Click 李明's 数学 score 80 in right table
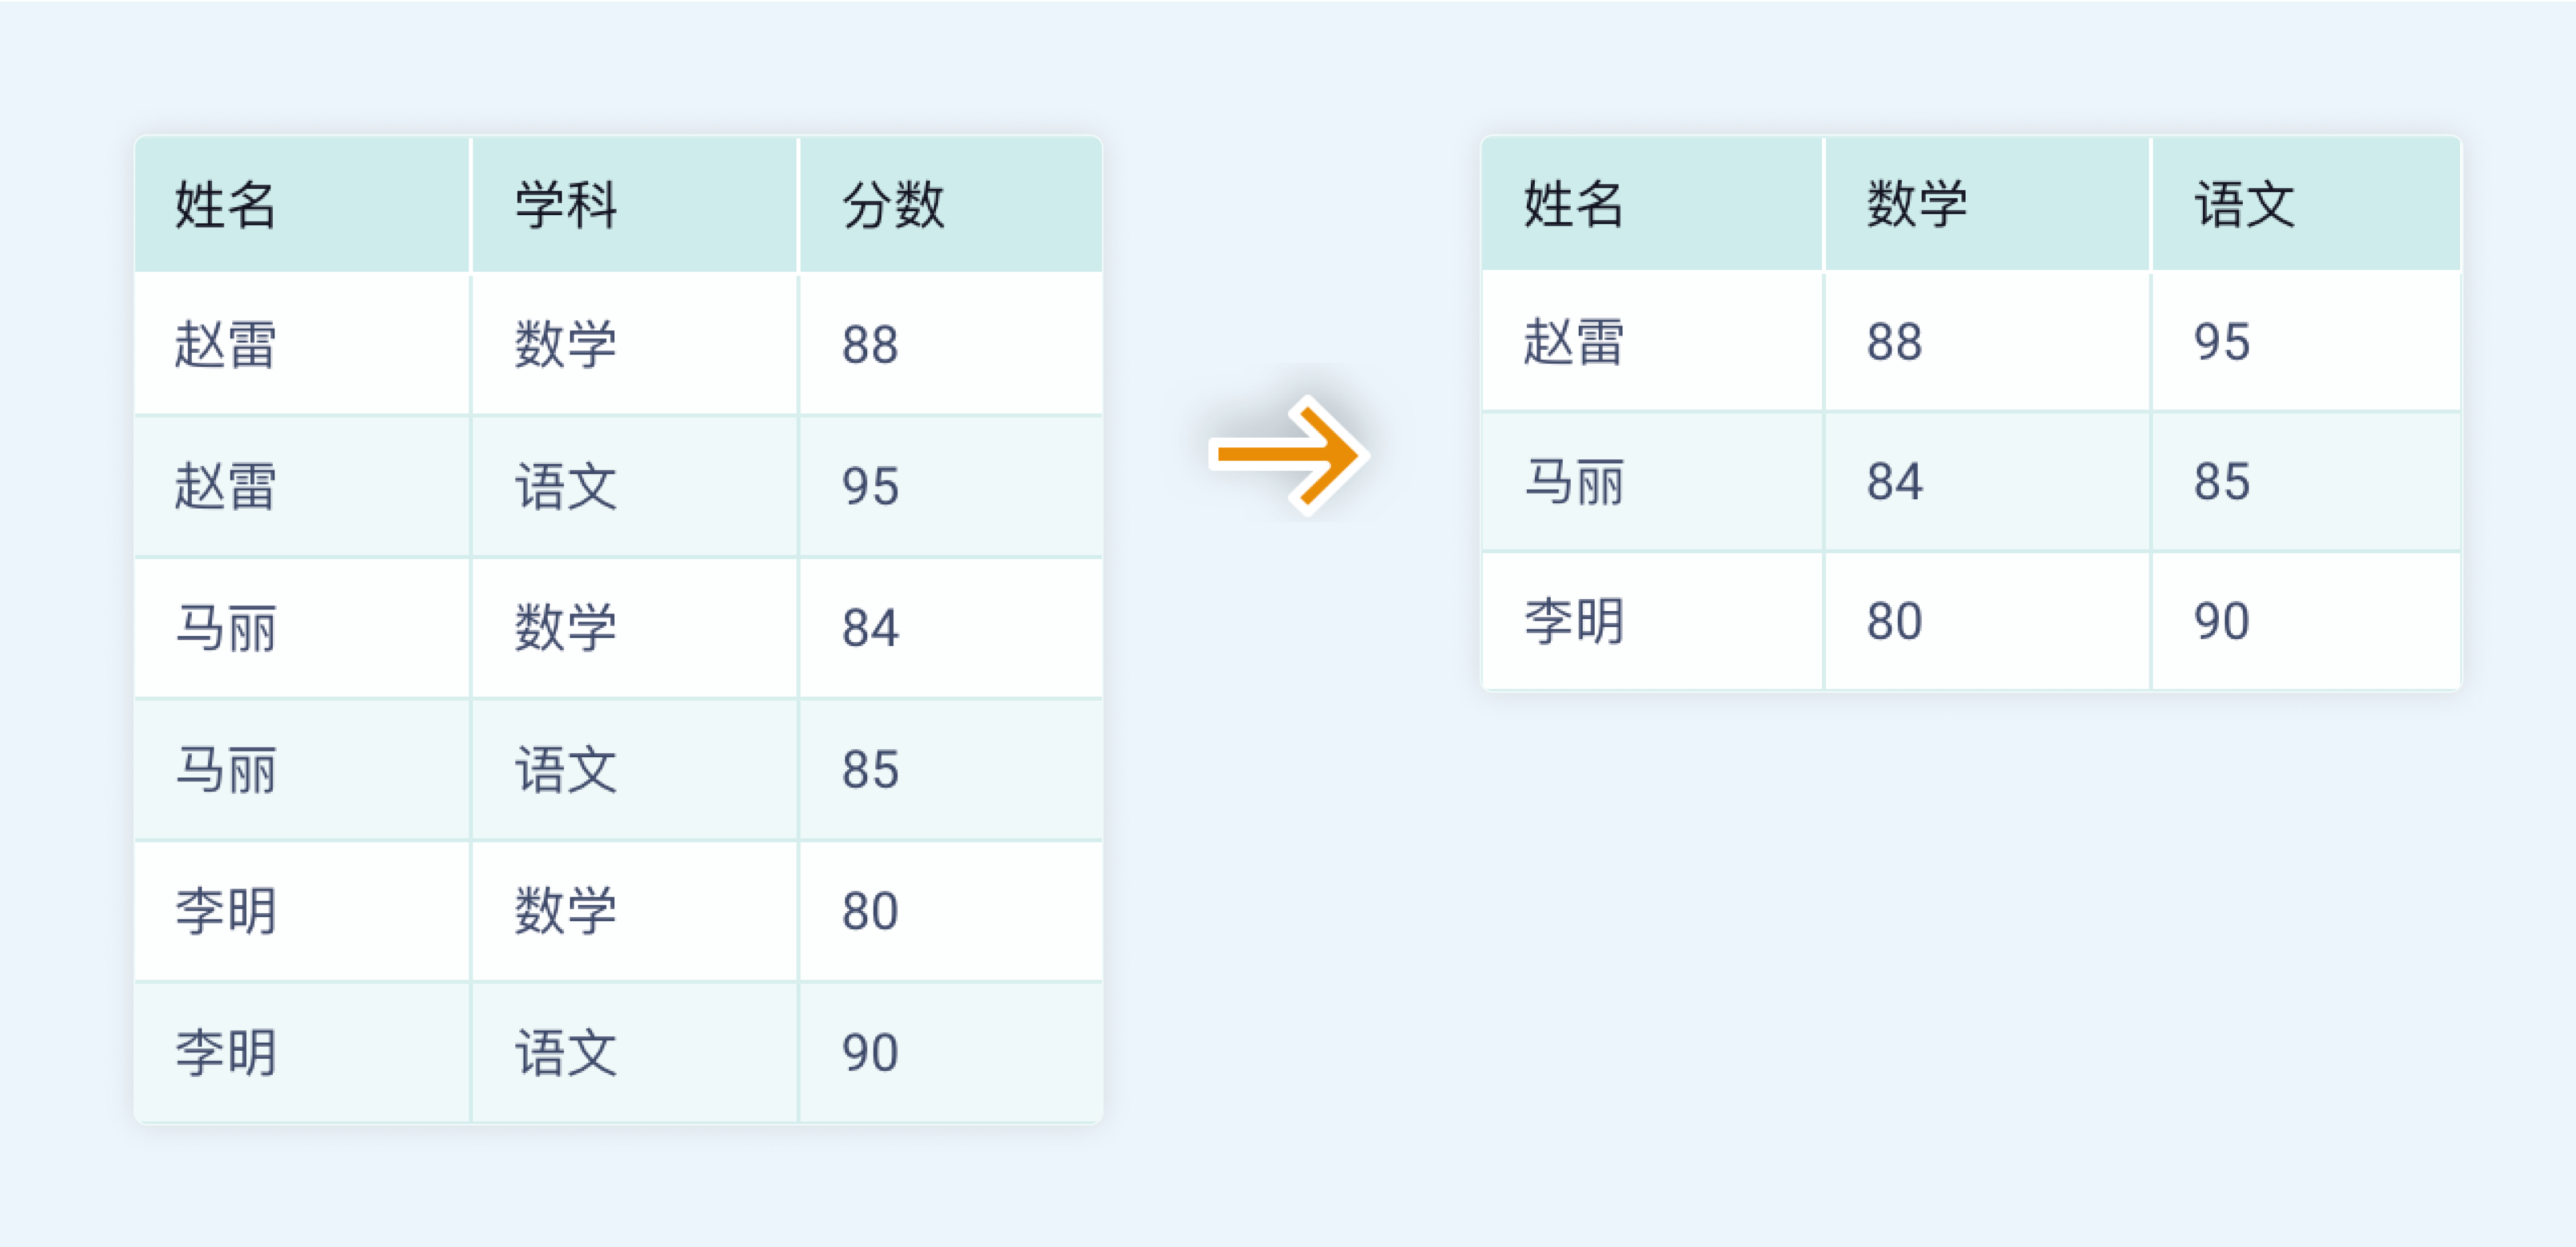2576x1247 pixels. 1894,621
